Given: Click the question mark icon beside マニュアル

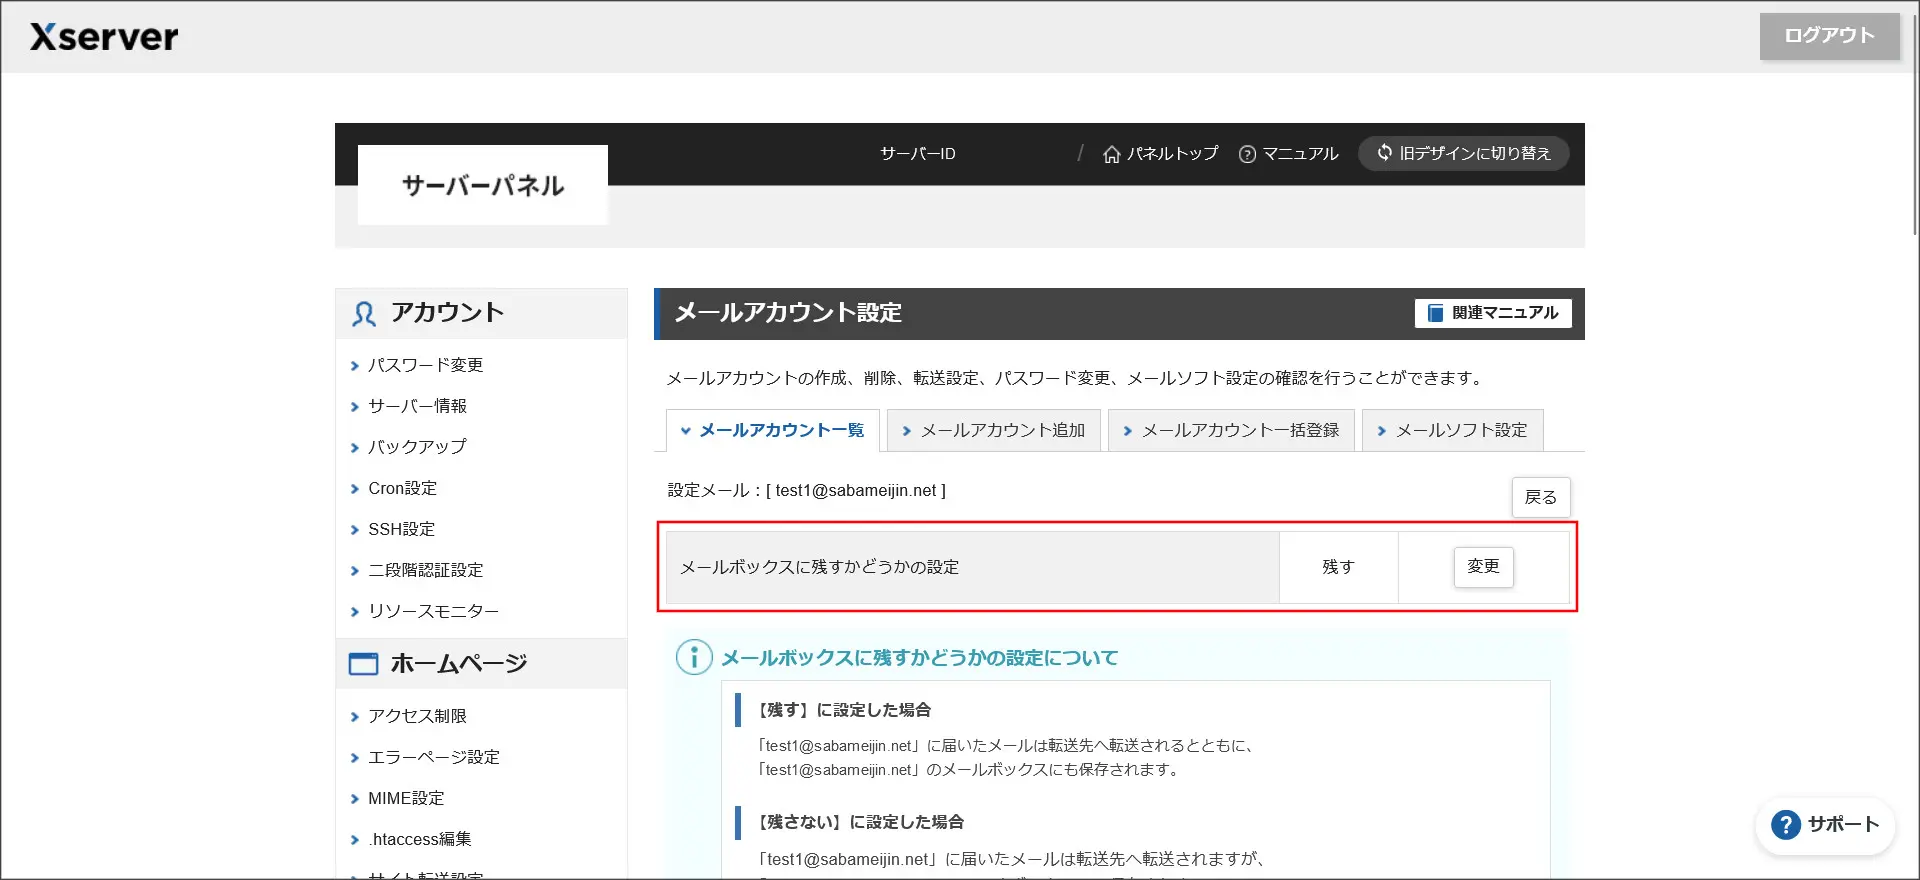Looking at the screenshot, I should click(1247, 154).
